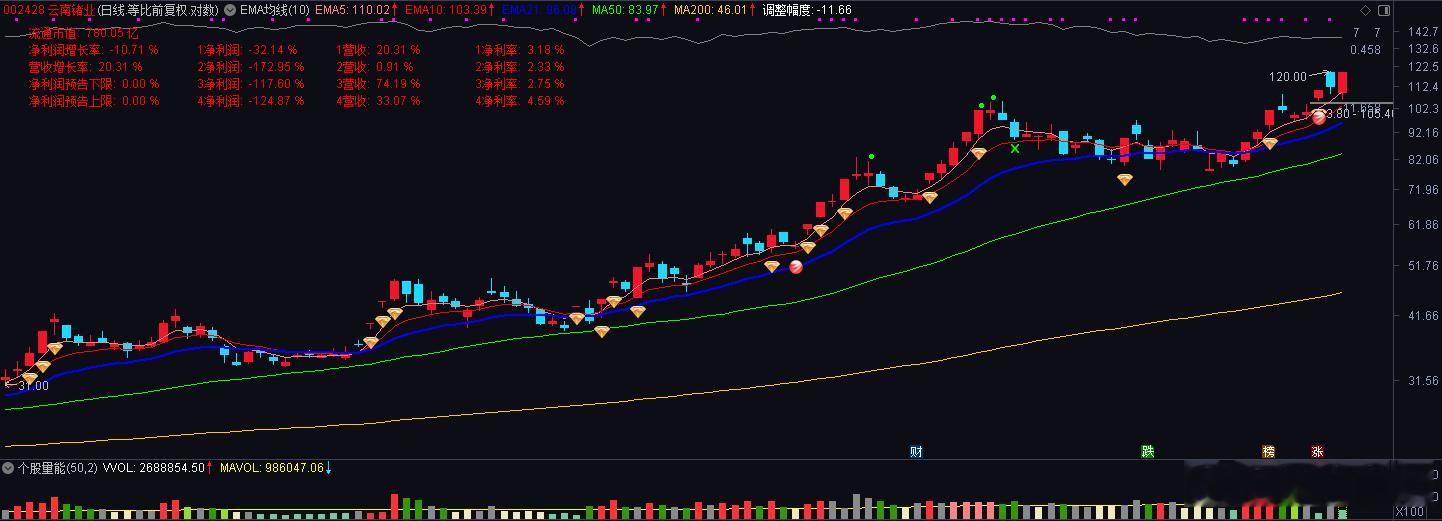Click the EMA5: 110.02 value
This screenshot has height=521, width=1442.
click(355, 10)
